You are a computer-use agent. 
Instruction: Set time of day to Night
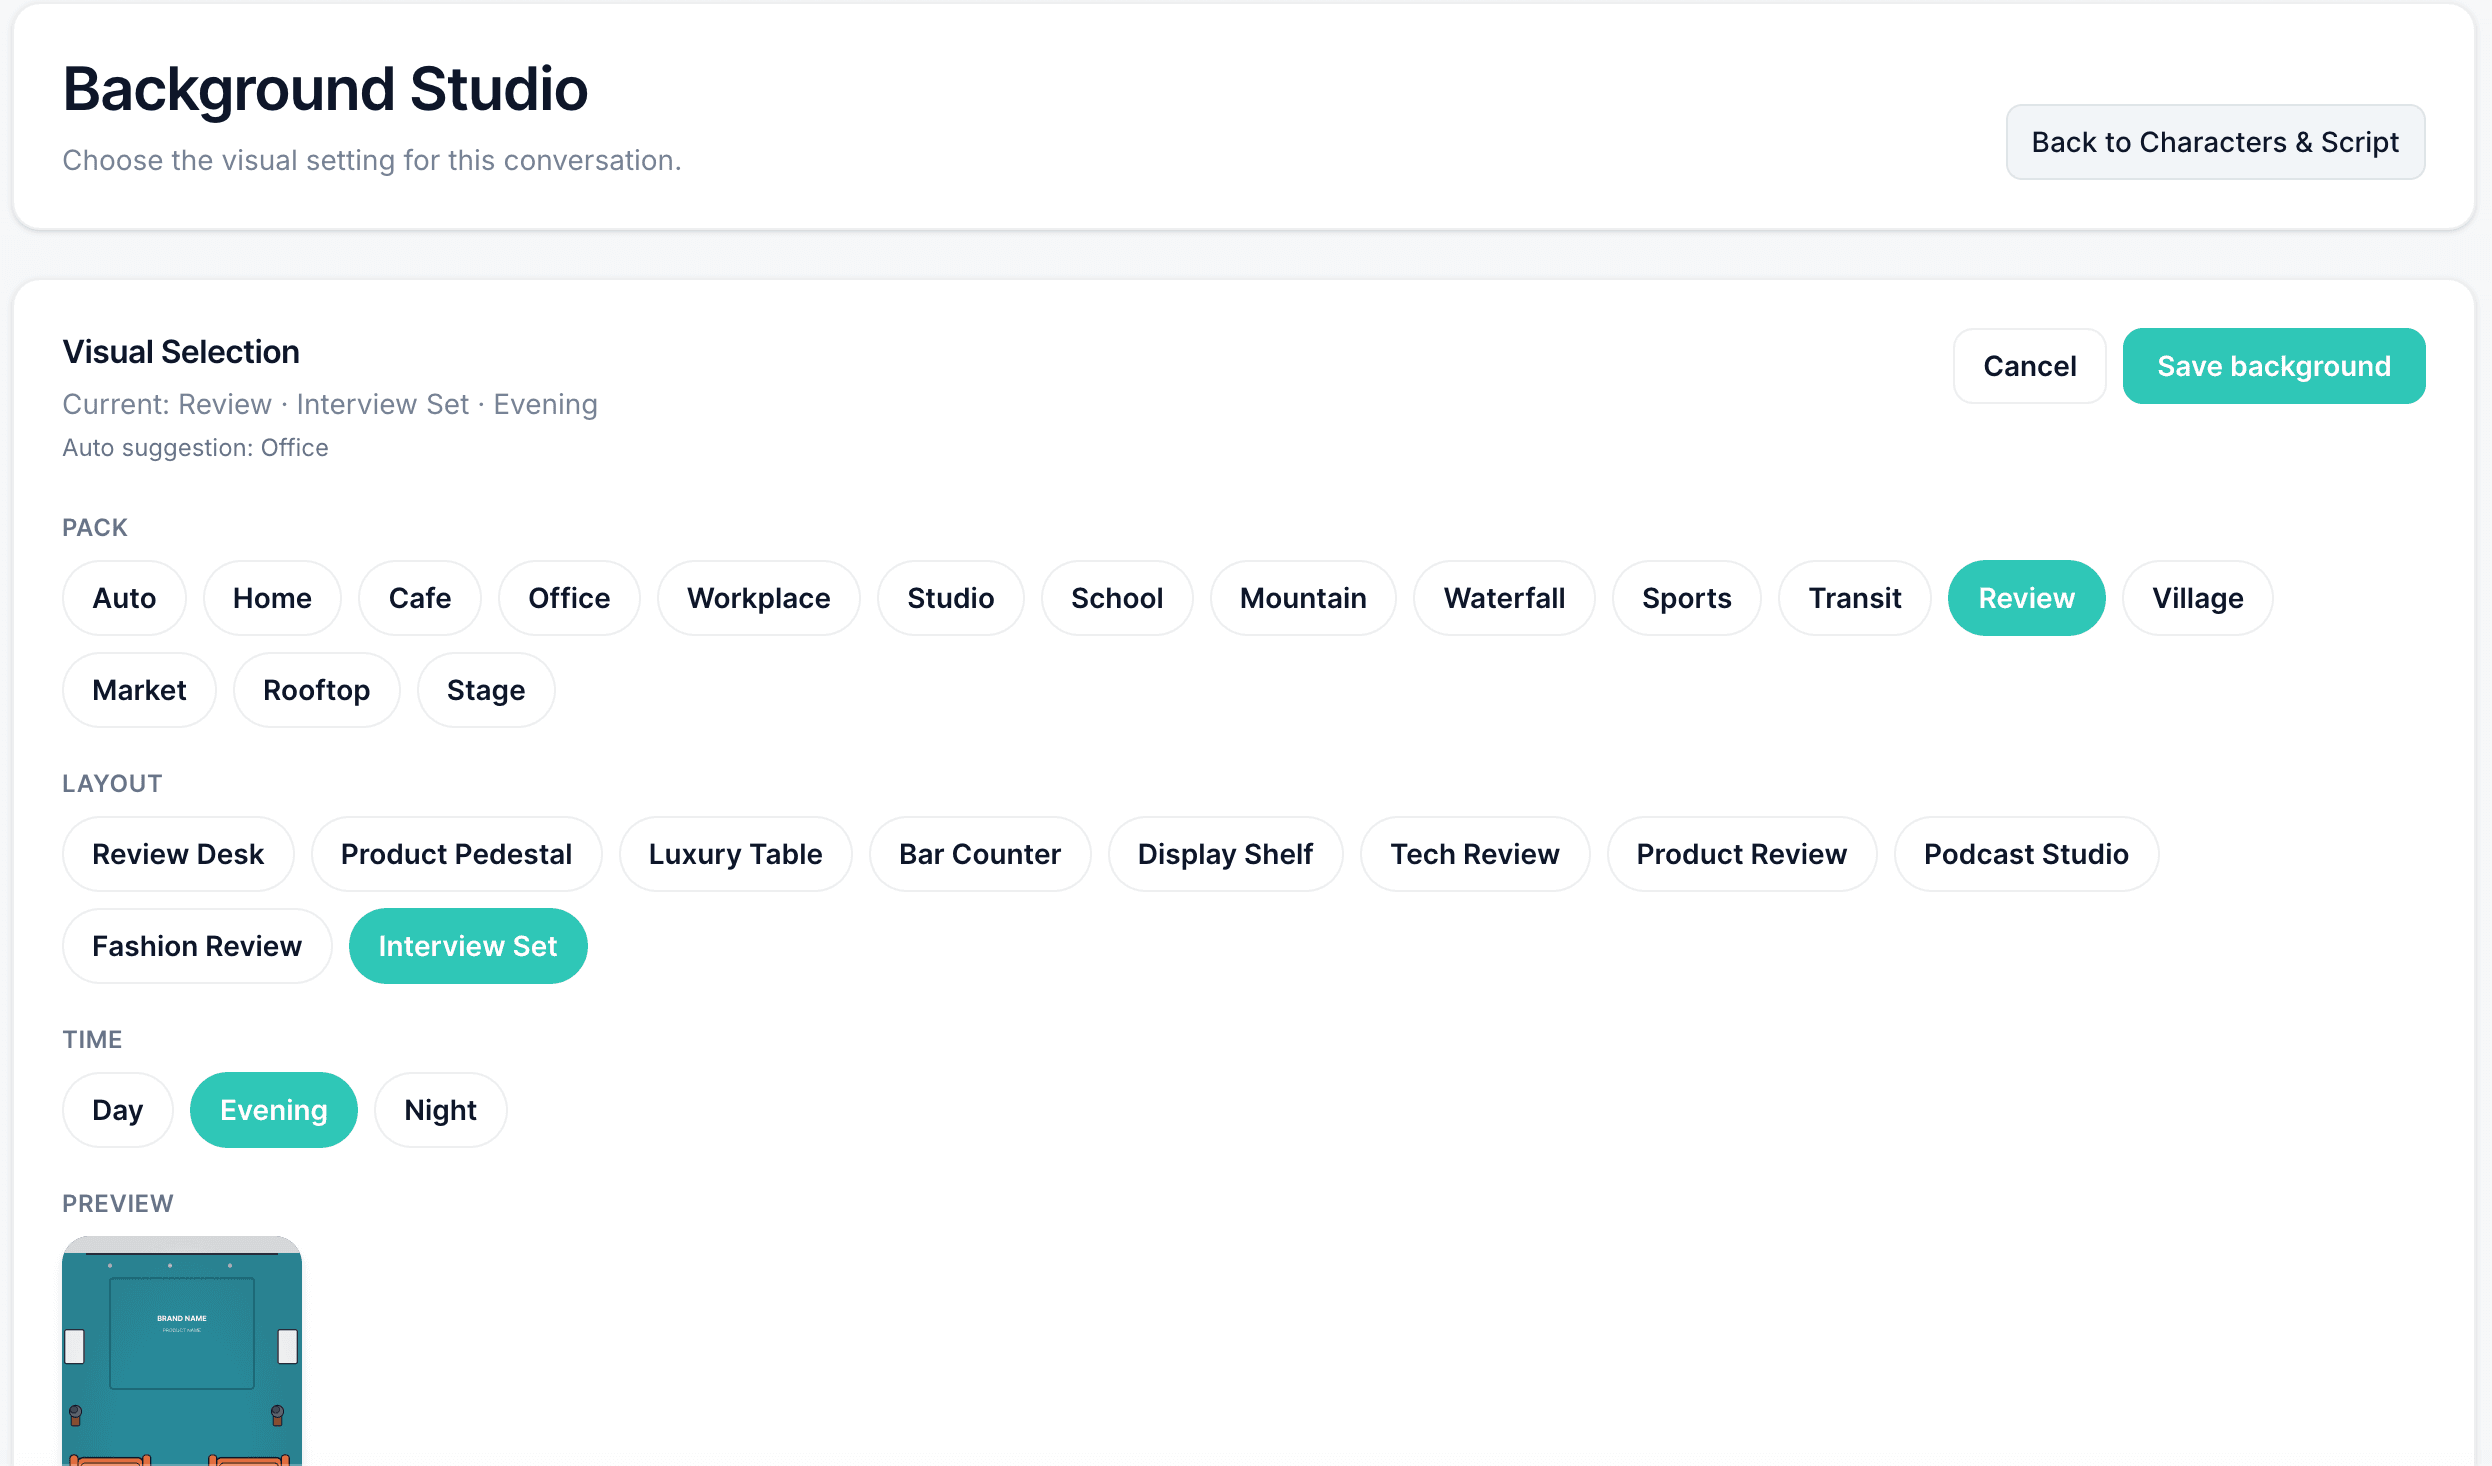[440, 1110]
